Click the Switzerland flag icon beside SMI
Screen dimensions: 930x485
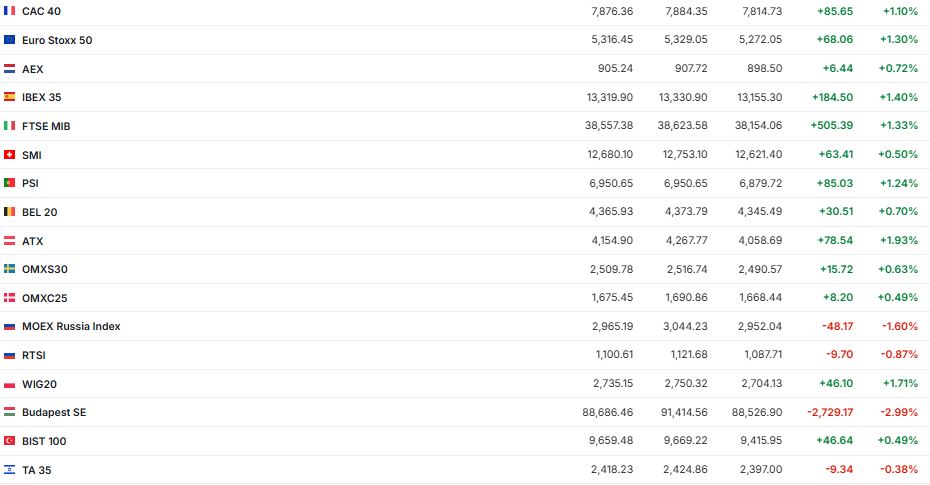click(10, 155)
